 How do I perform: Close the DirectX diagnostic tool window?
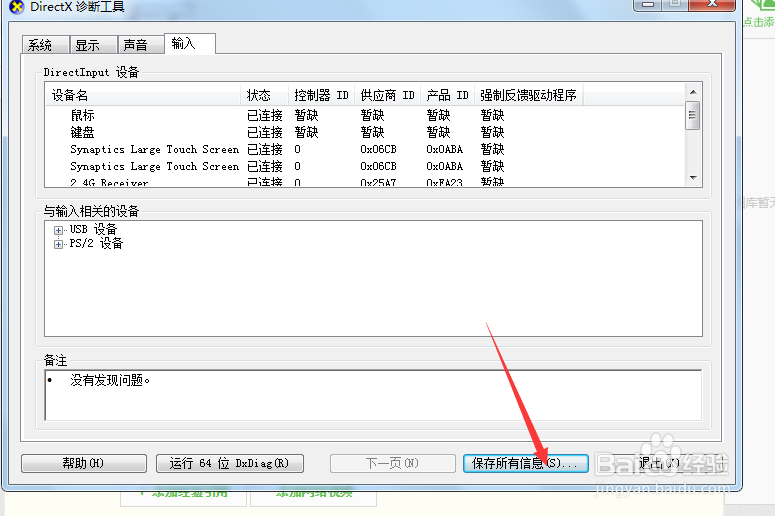712,4
